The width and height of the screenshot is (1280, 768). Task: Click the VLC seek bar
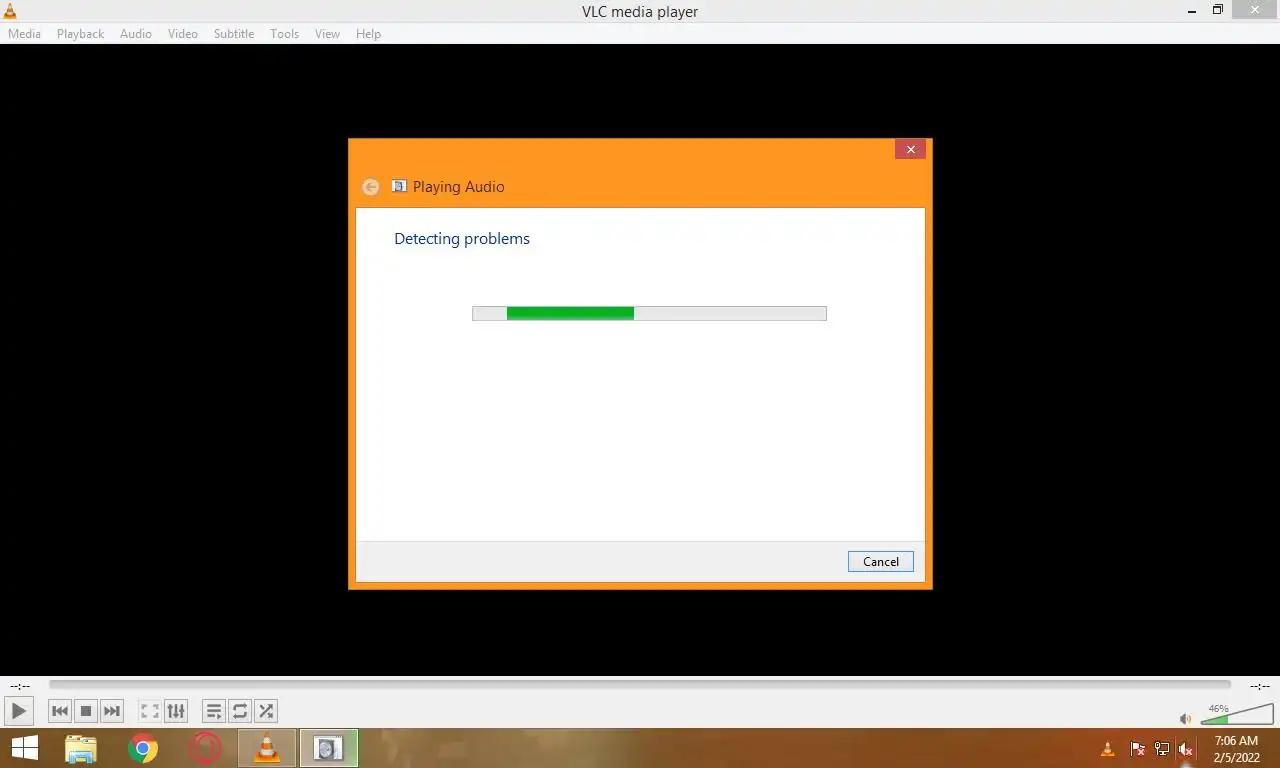[640, 685]
